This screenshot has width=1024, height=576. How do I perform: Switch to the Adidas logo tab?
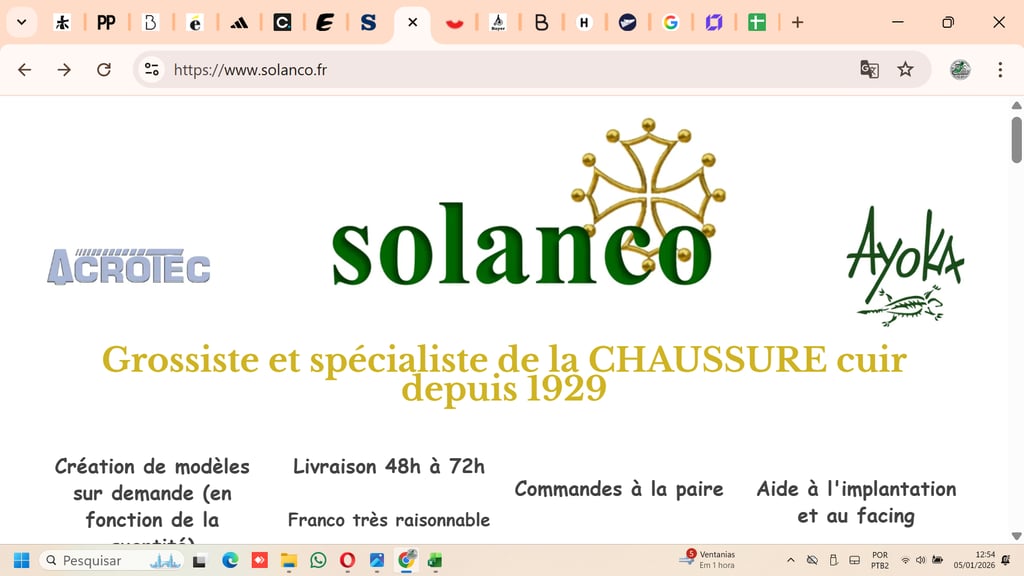click(239, 23)
